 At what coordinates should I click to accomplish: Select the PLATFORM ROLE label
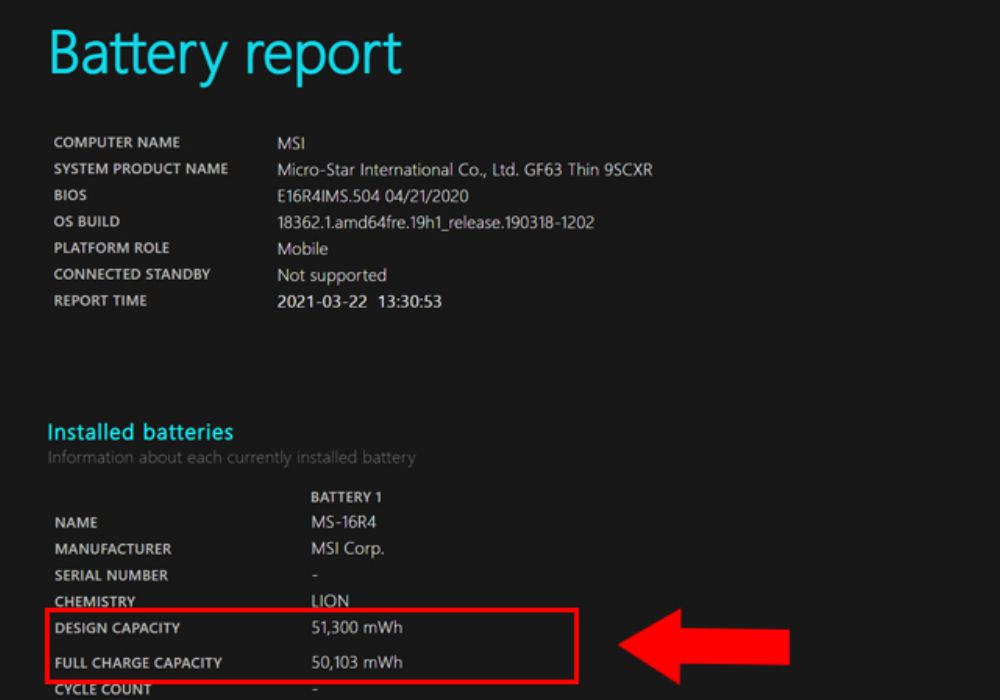112,247
